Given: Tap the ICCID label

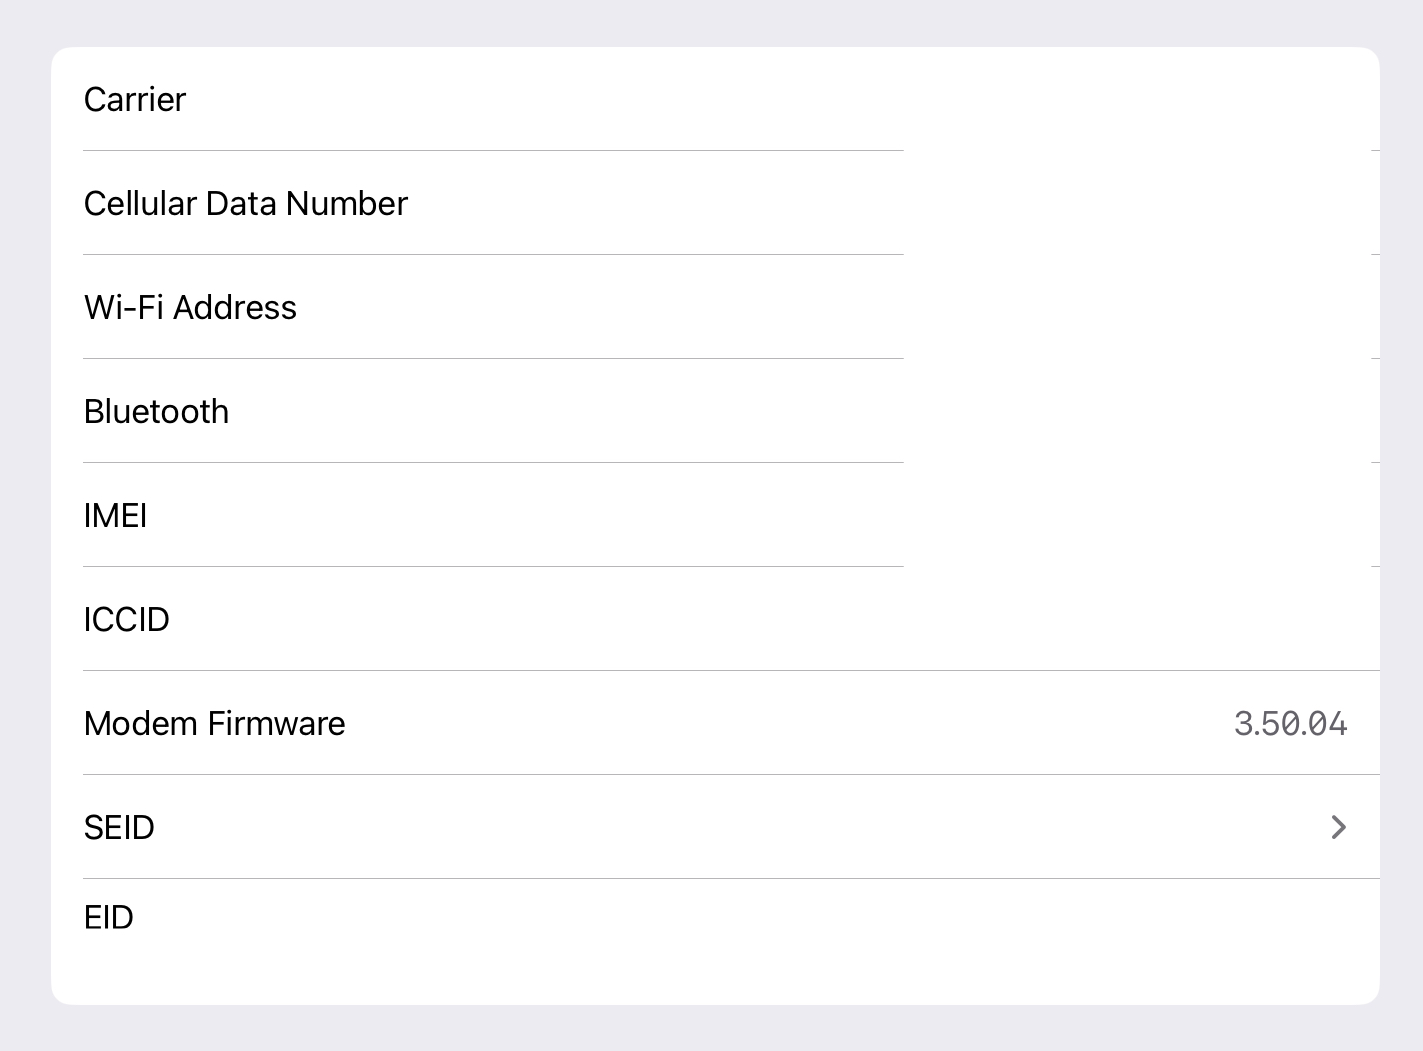Looking at the screenshot, I should [x=126, y=619].
